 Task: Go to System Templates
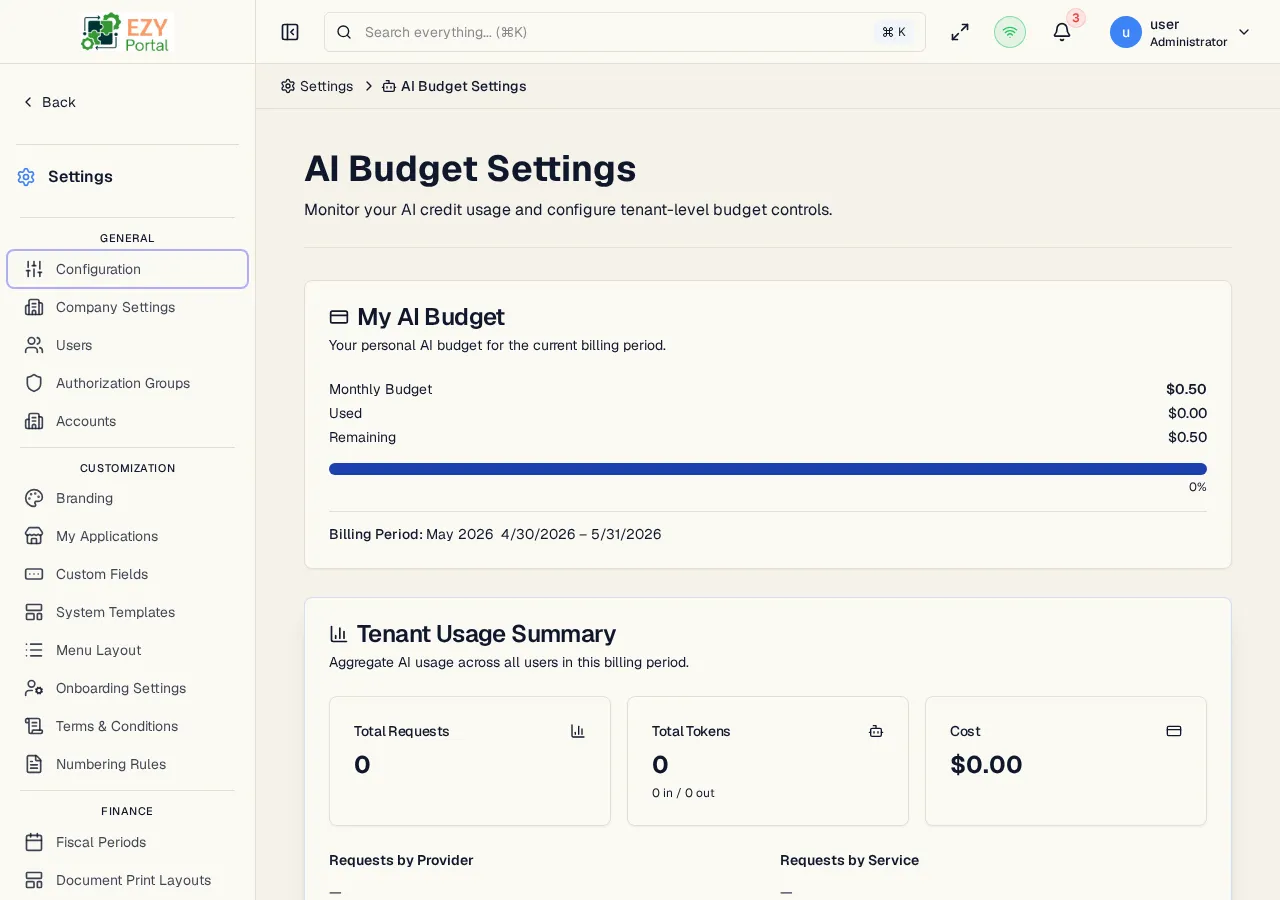[127, 612]
